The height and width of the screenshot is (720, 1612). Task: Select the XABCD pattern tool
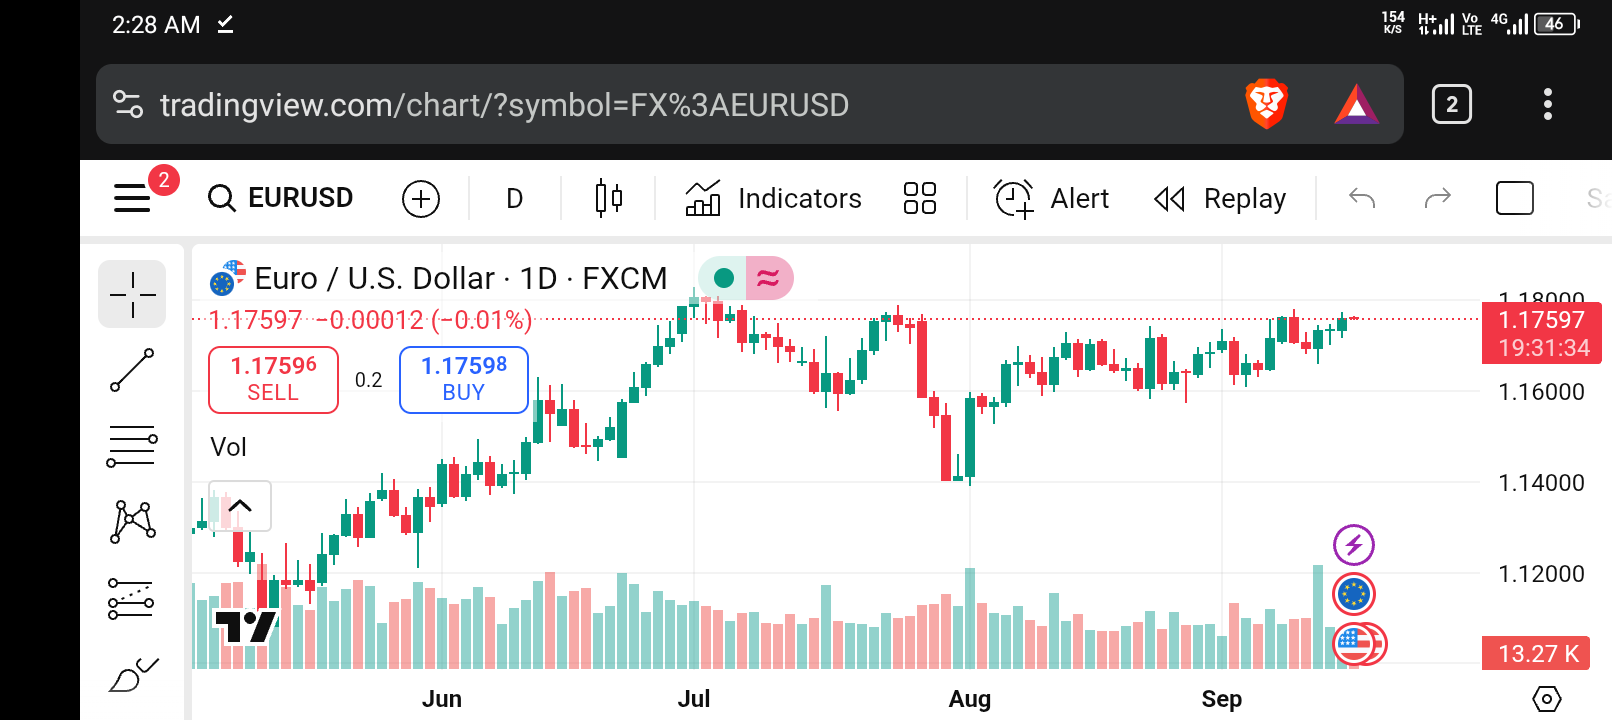tap(132, 521)
